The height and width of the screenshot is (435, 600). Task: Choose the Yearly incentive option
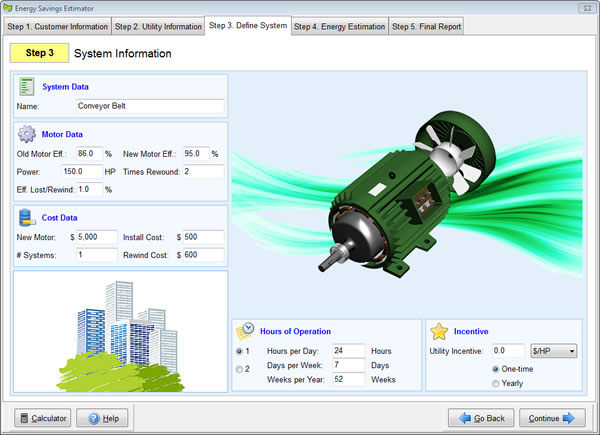[495, 383]
